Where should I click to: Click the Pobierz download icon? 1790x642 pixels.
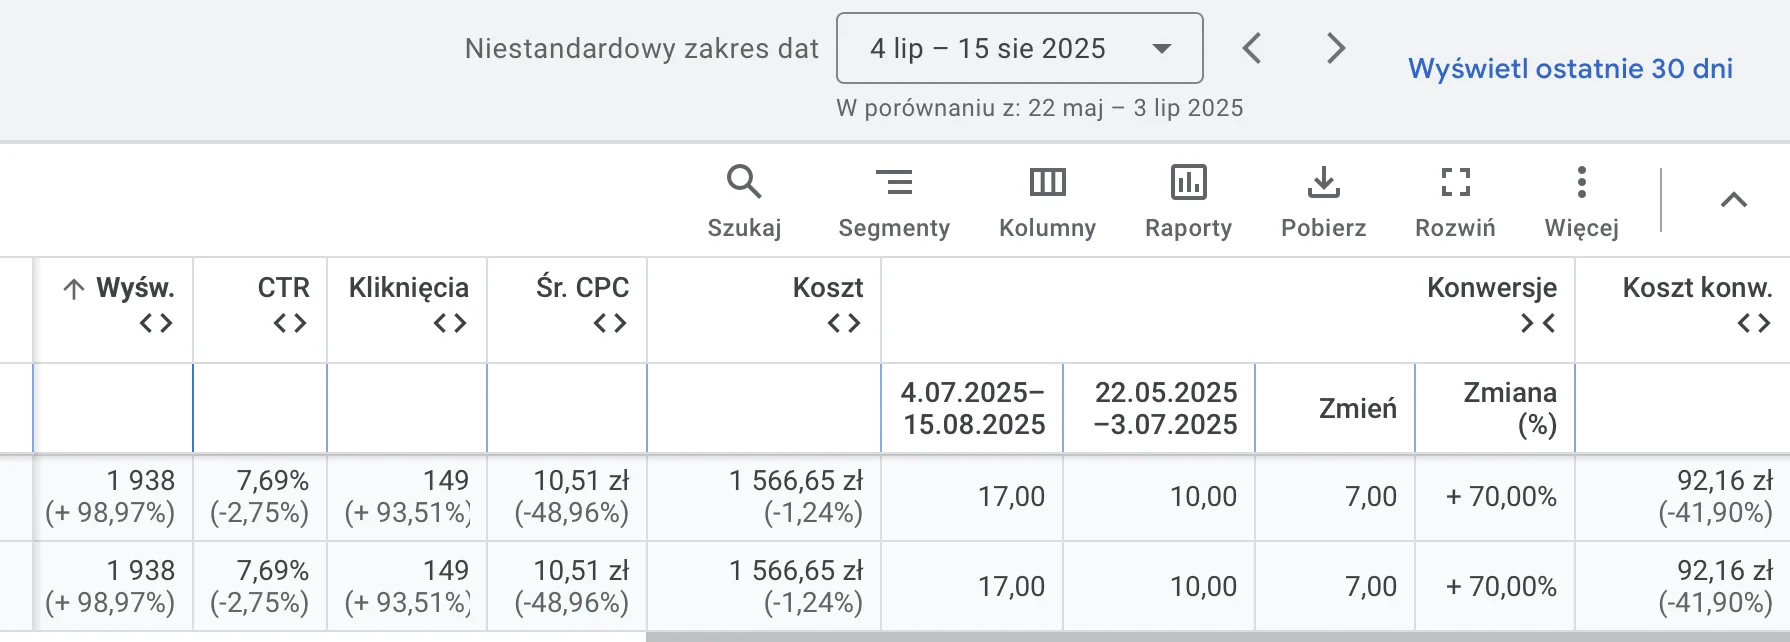[1323, 201]
